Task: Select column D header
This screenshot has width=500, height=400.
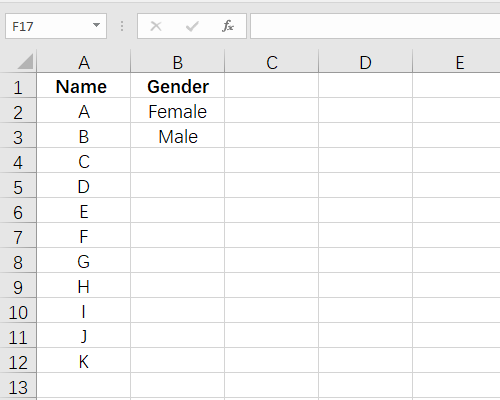Action: [366, 62]
